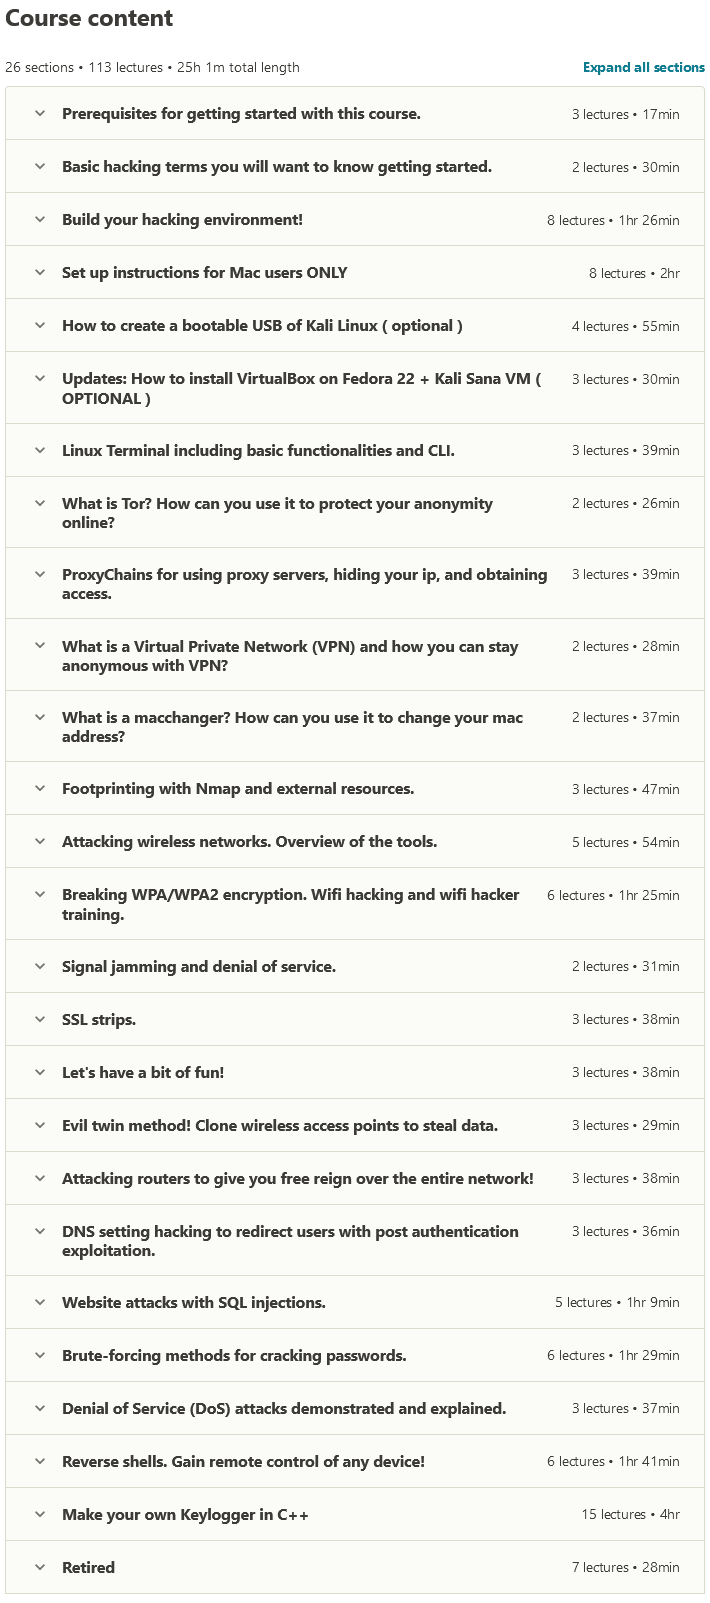Expand the SQL injections website attacks chevron

(40, 1302)
